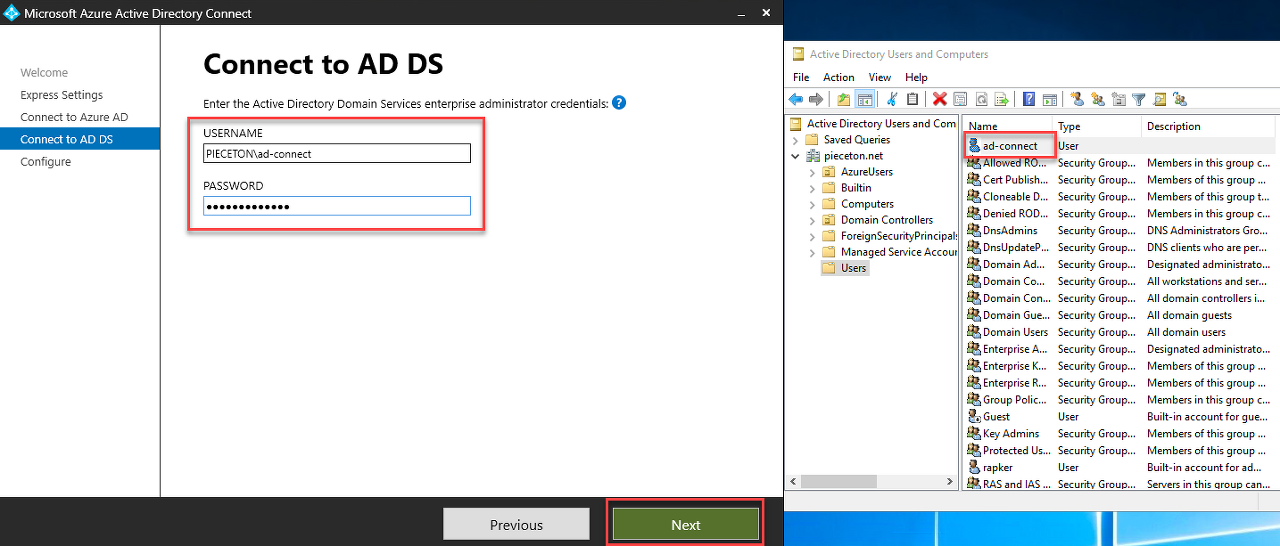Select the Welcome wizard step
1280x546 pixels.
tap(44, 73)
